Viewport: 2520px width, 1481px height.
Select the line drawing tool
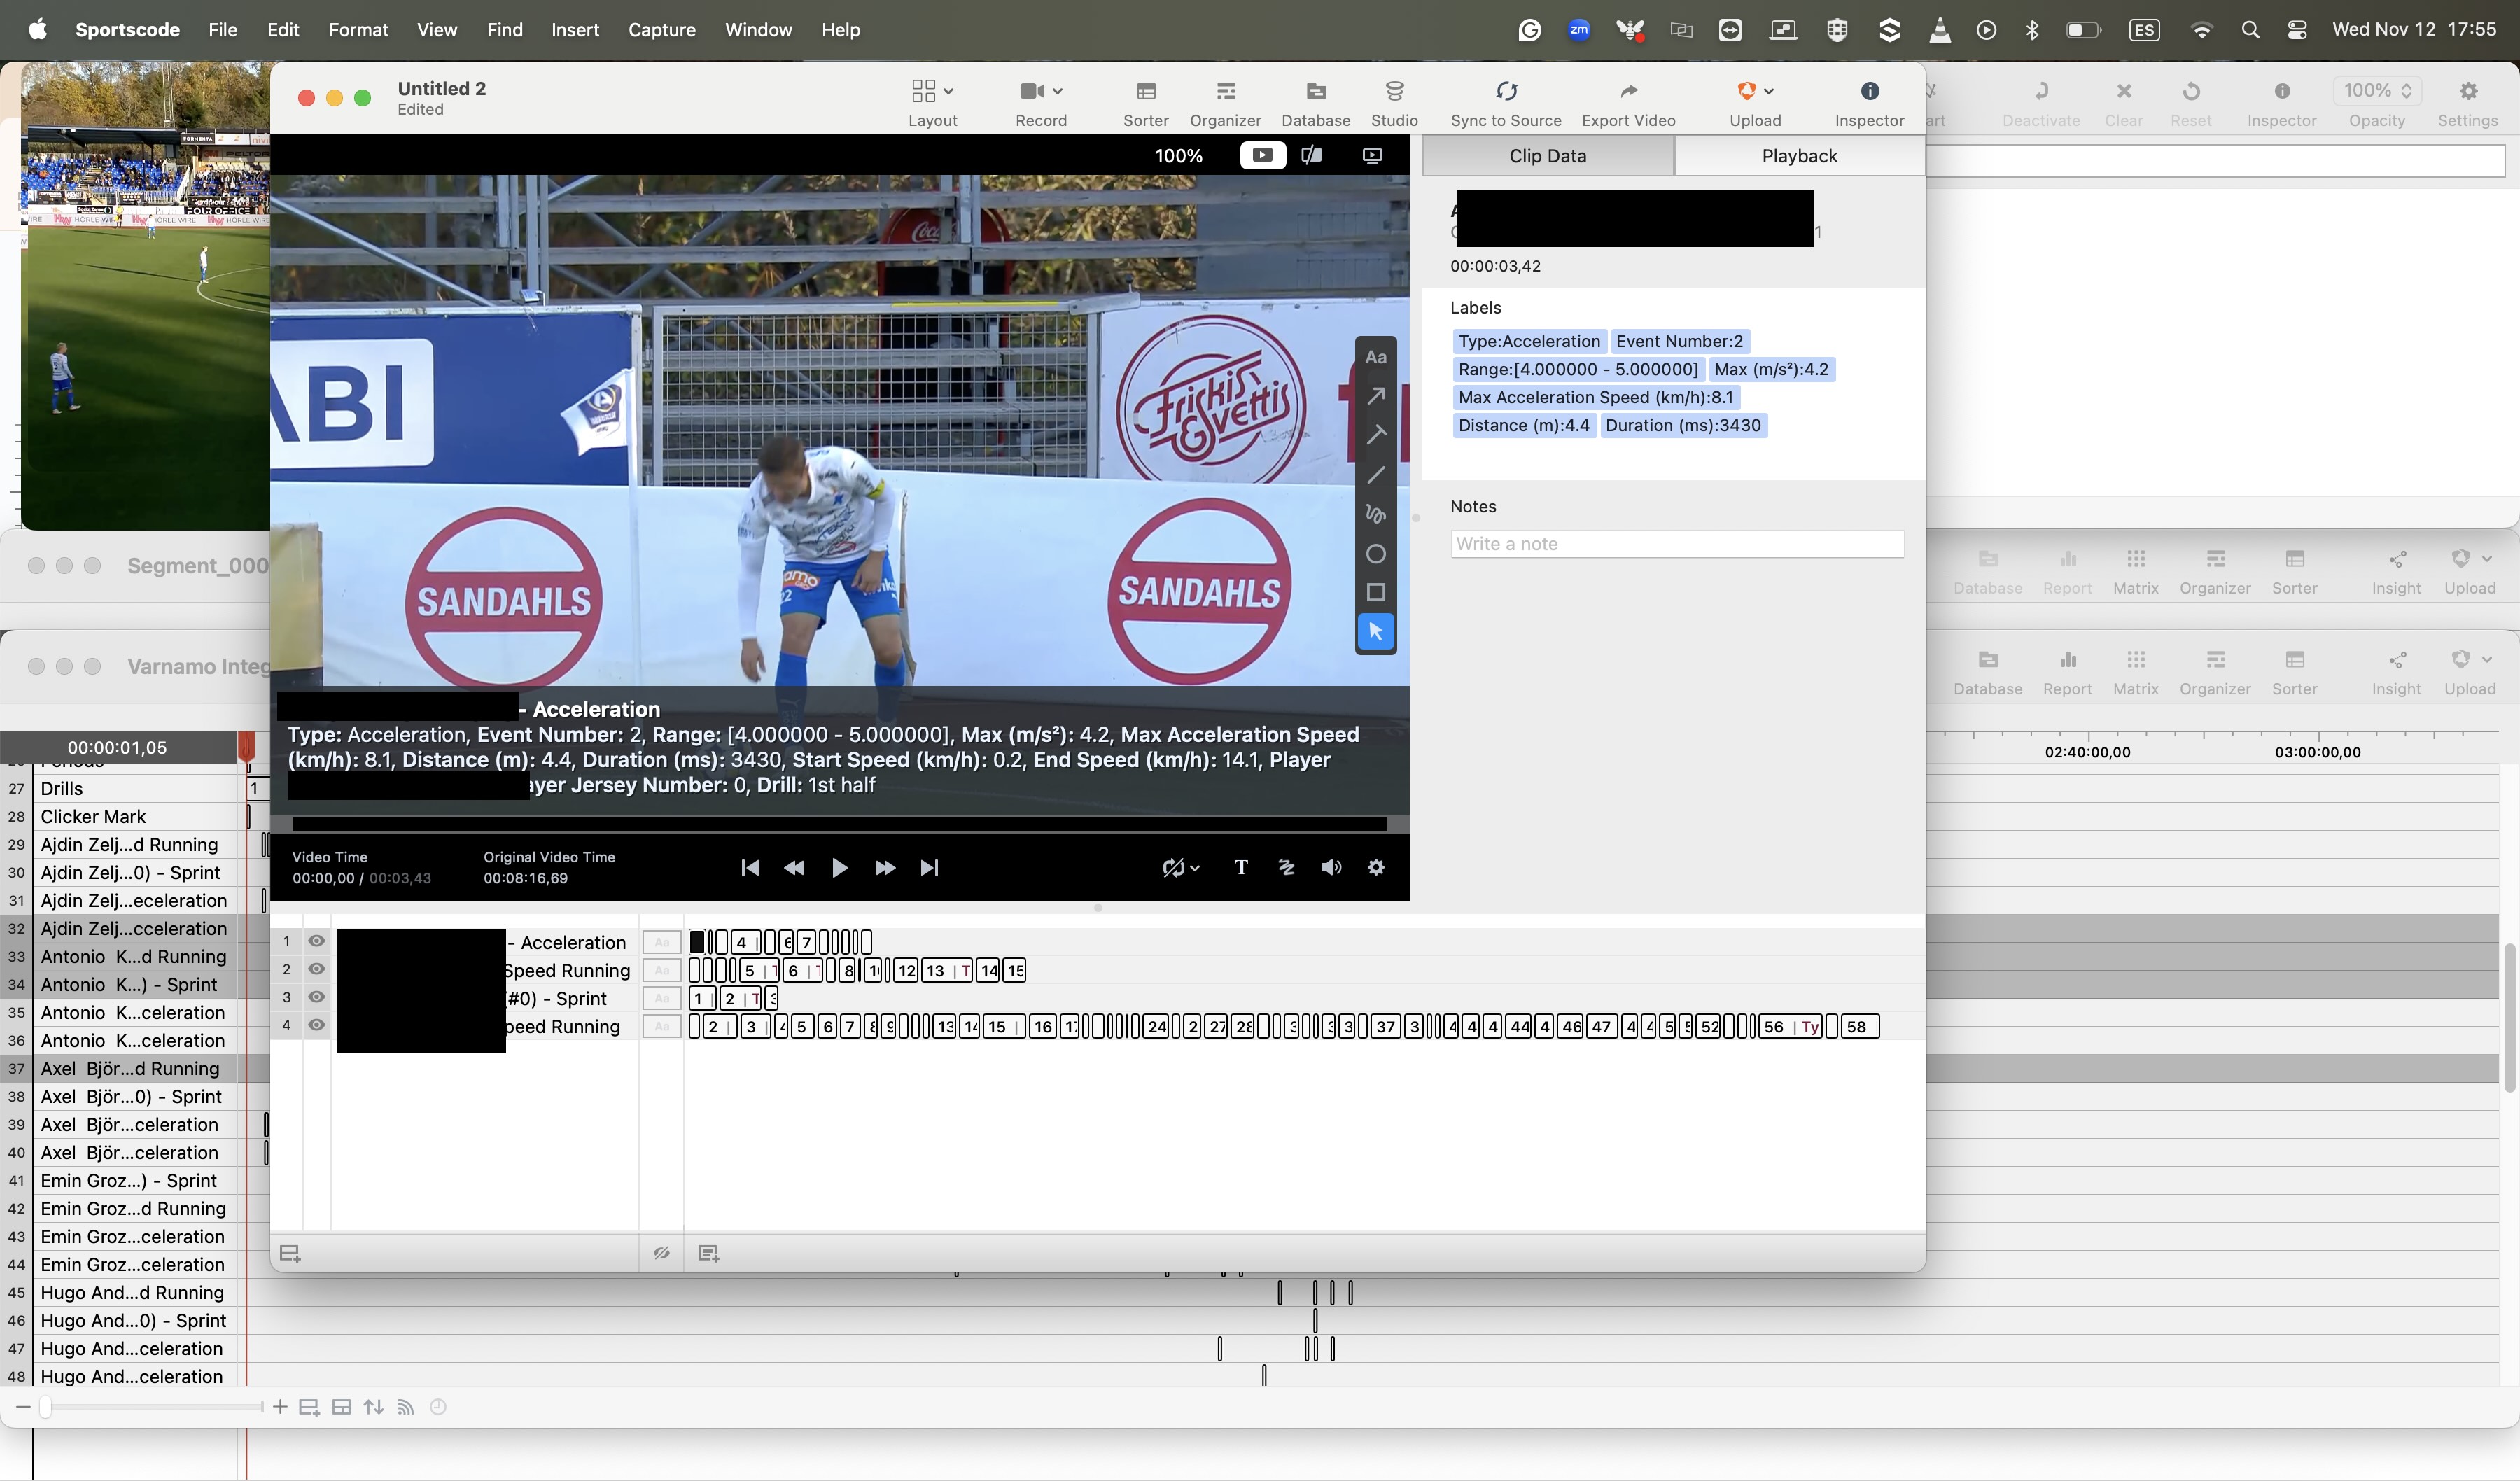click(x=1376, y=475)
